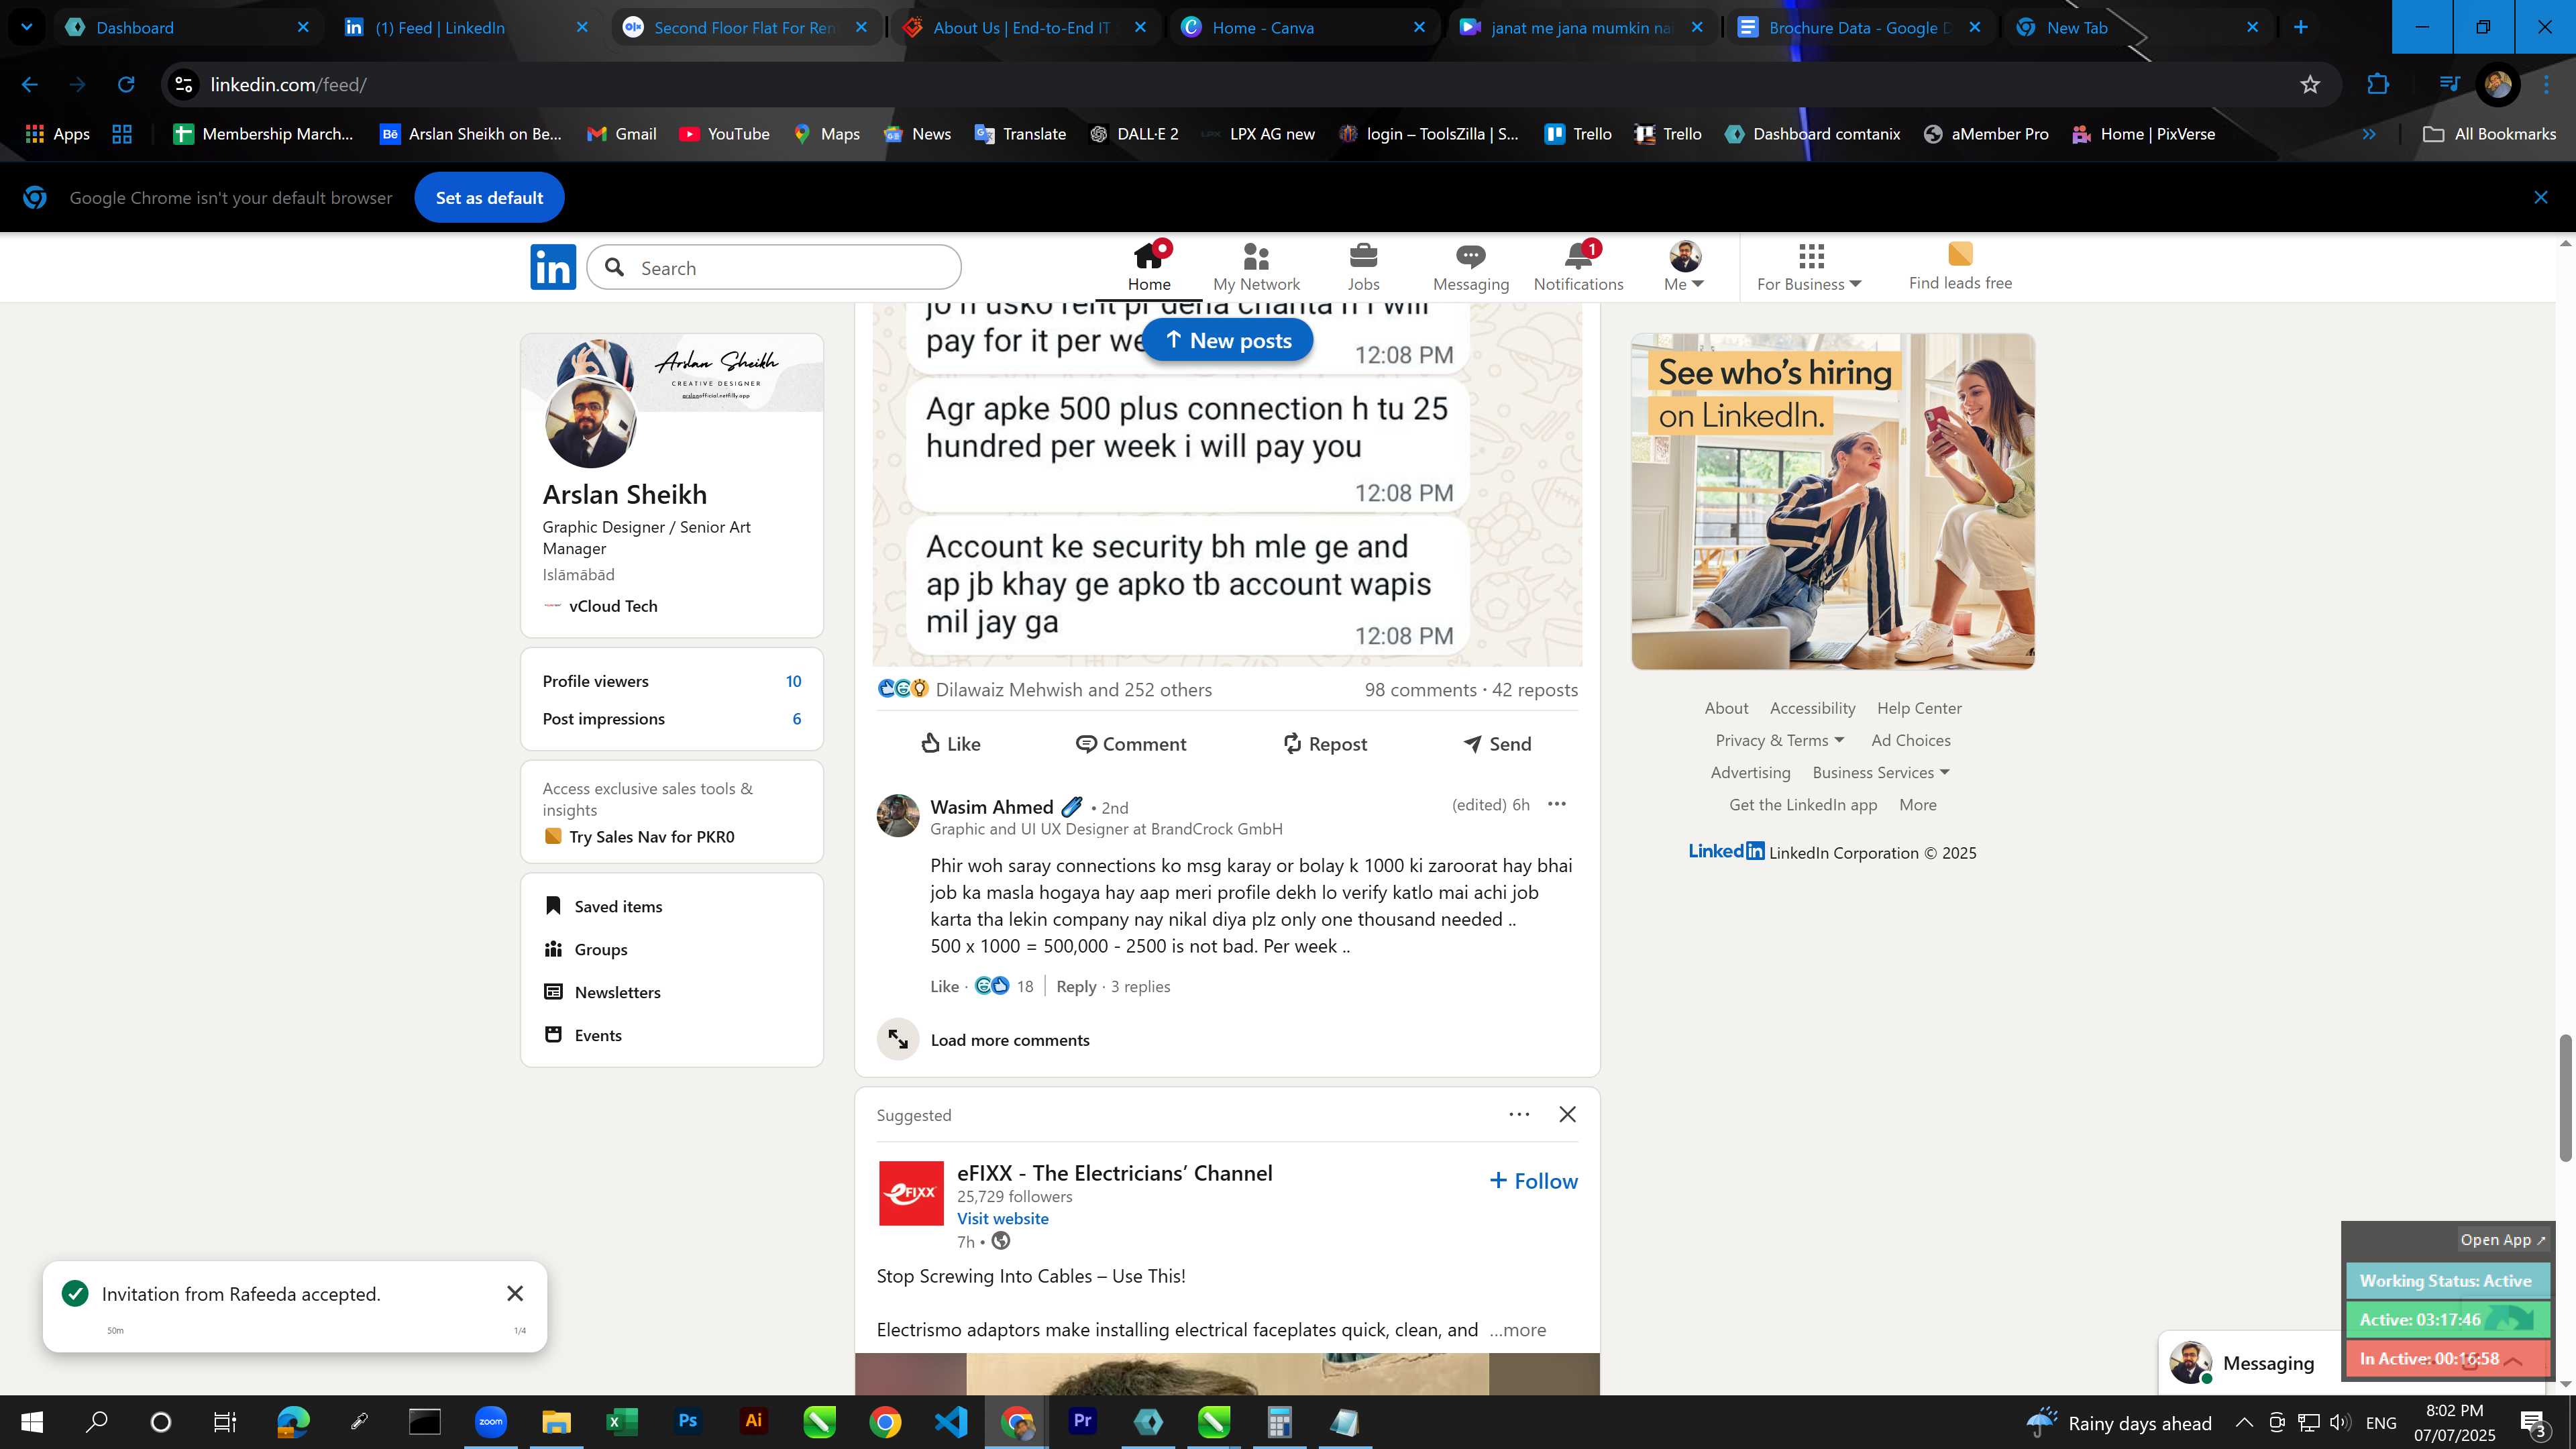
Task: Dismiss the default browser infobar
Action: click(x=2540, y=198)
